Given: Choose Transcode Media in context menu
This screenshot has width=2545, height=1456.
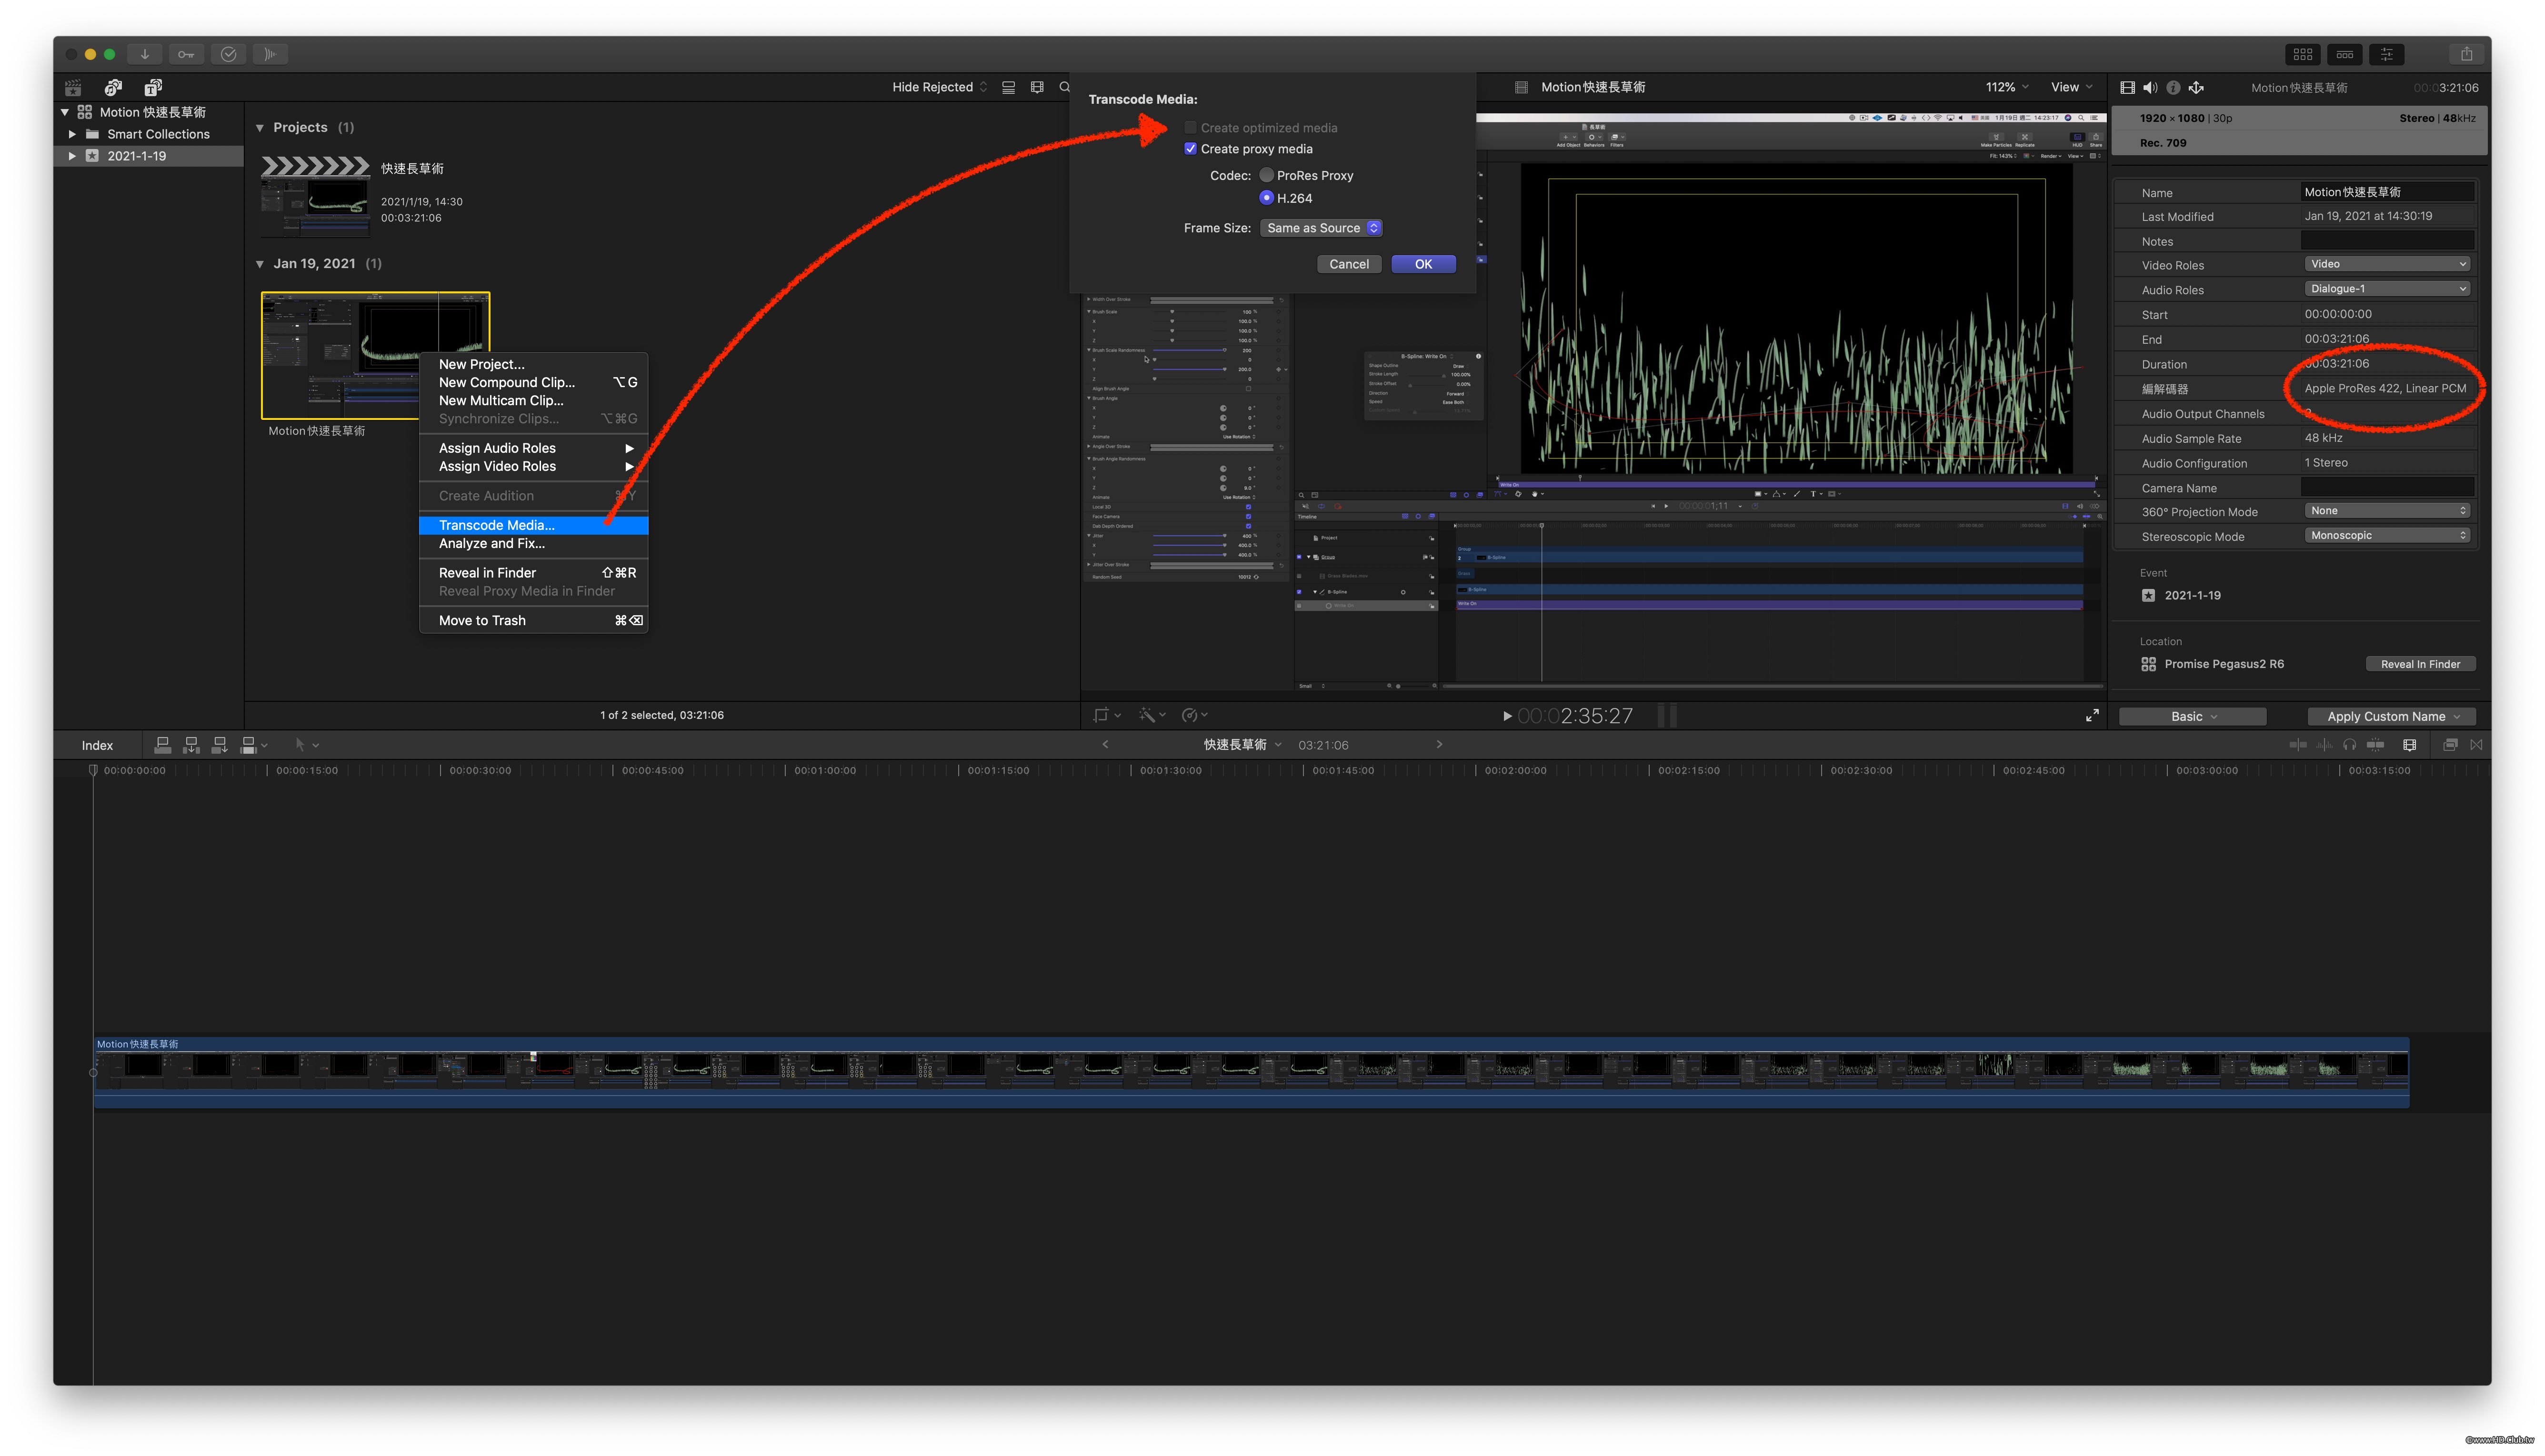Looking at the screenshot, I should pos(496,525).
